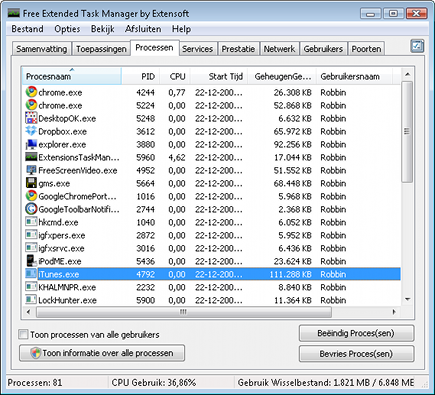
Task: Switch to the Poorten tab
Action: coord(366,49)
